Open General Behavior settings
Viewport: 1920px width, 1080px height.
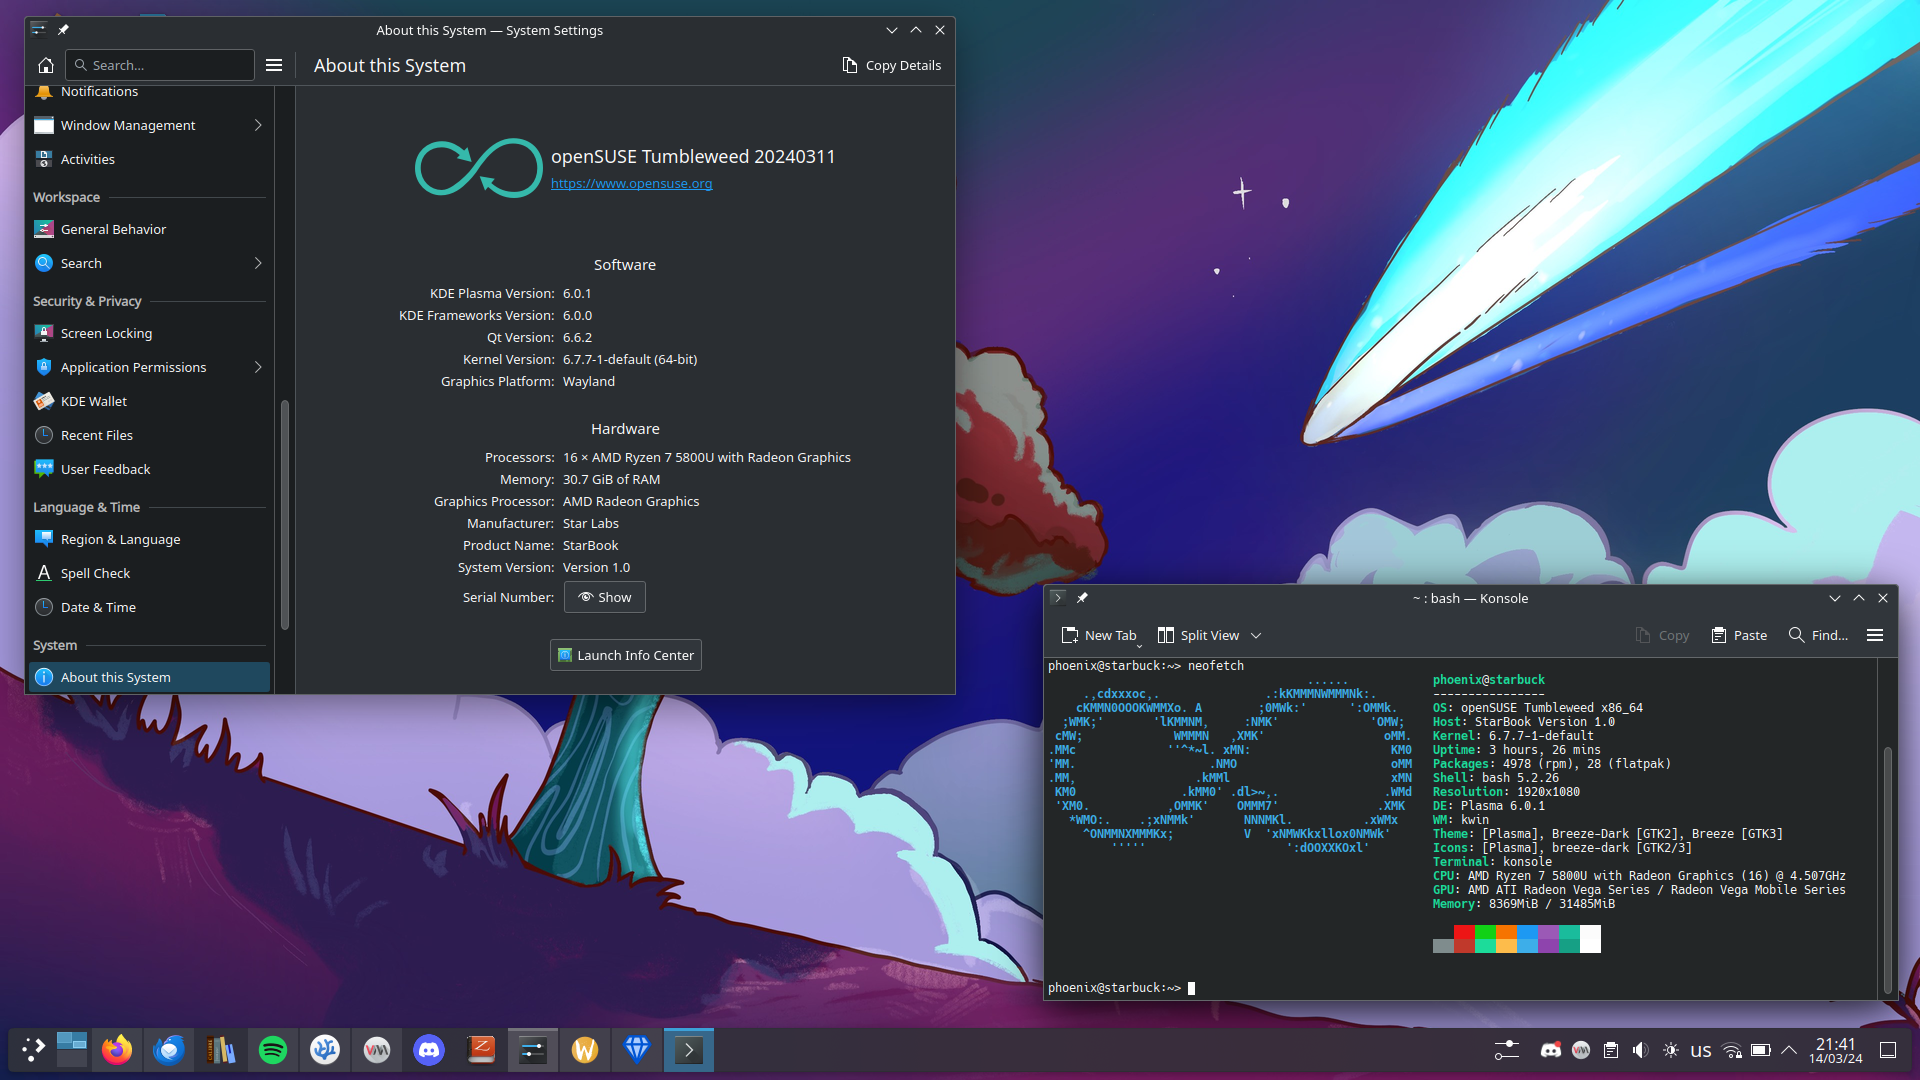pos(150,229)
